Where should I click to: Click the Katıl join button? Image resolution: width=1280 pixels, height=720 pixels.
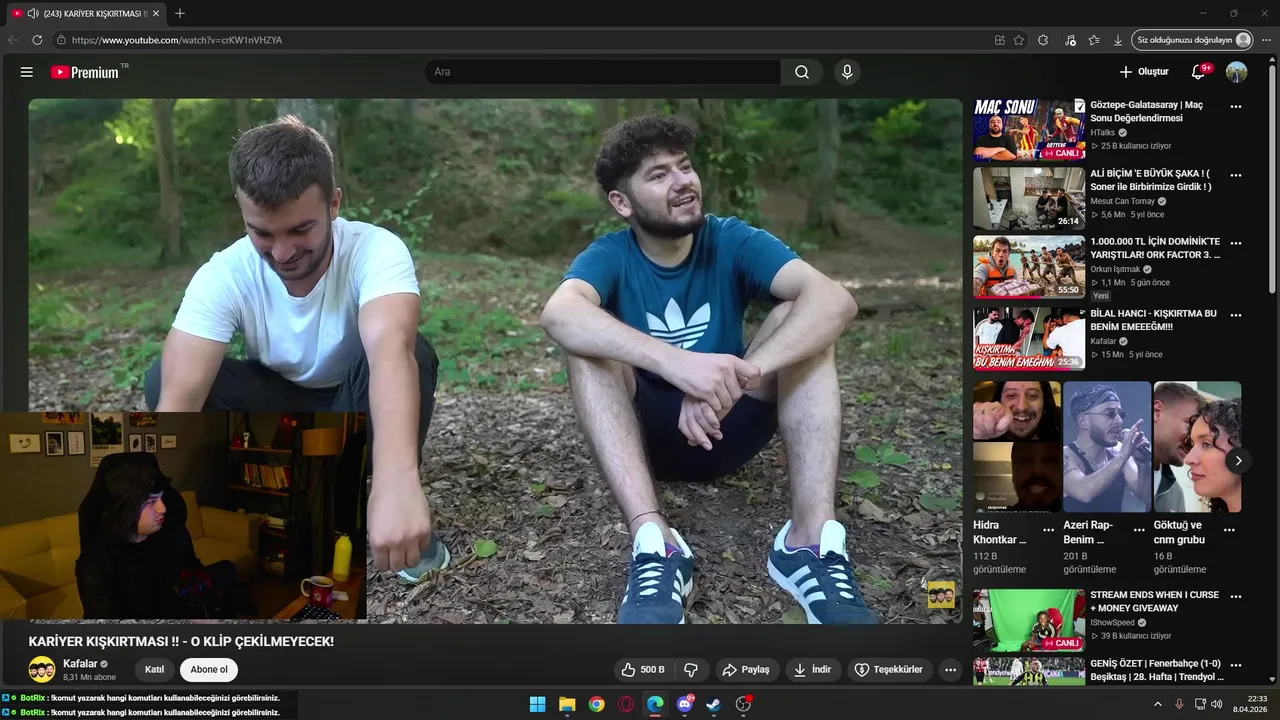tap(154, 670)
